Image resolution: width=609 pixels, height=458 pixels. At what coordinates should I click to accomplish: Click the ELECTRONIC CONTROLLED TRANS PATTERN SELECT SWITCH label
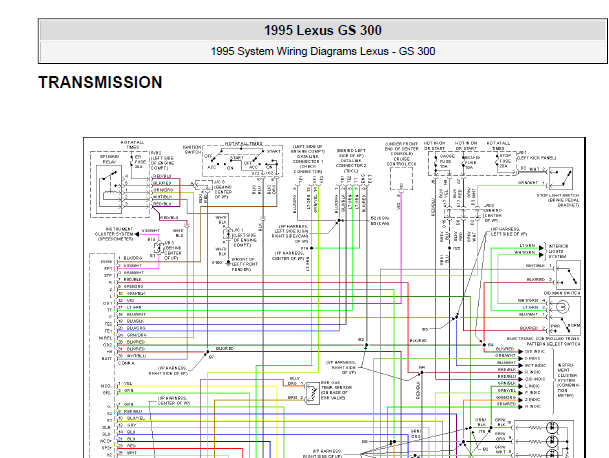[x=543, y=341]
